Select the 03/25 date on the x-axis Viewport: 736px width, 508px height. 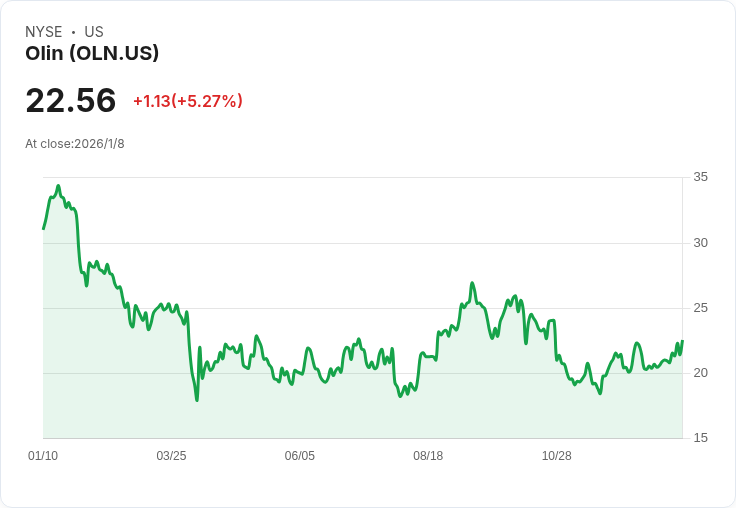pyautogui.click(x=171, y=456)
